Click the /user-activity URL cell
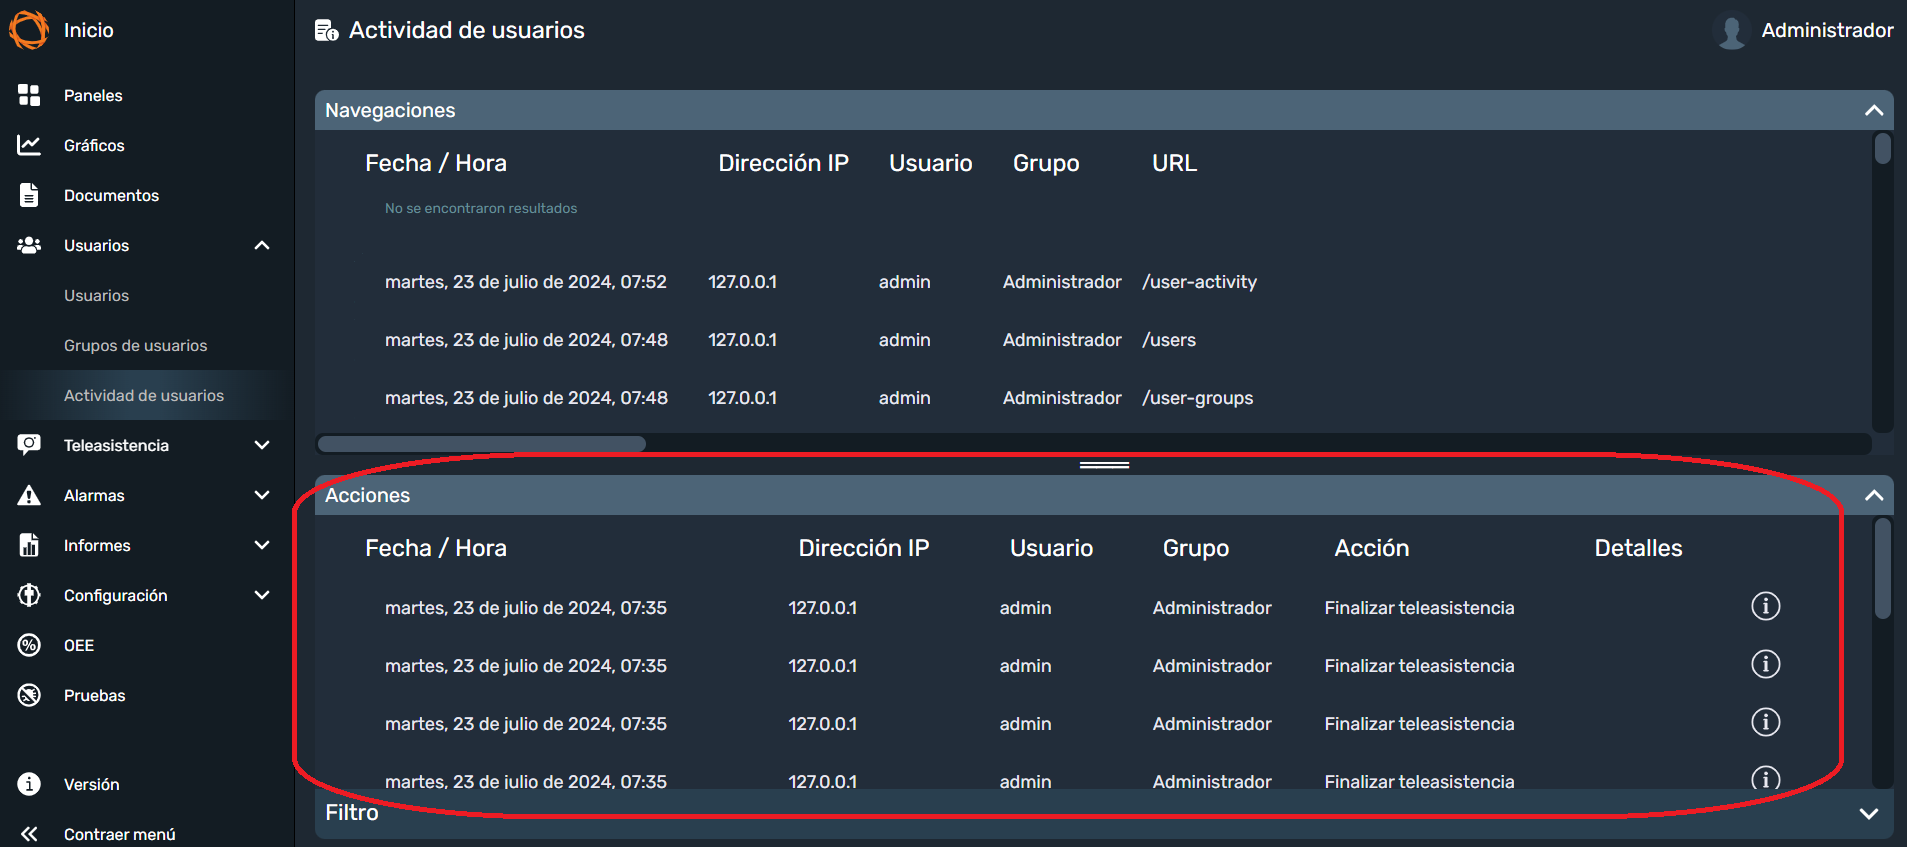The height and width of the screenshot is (847, 1907). pyautogui.click(x=1199, y=282)
